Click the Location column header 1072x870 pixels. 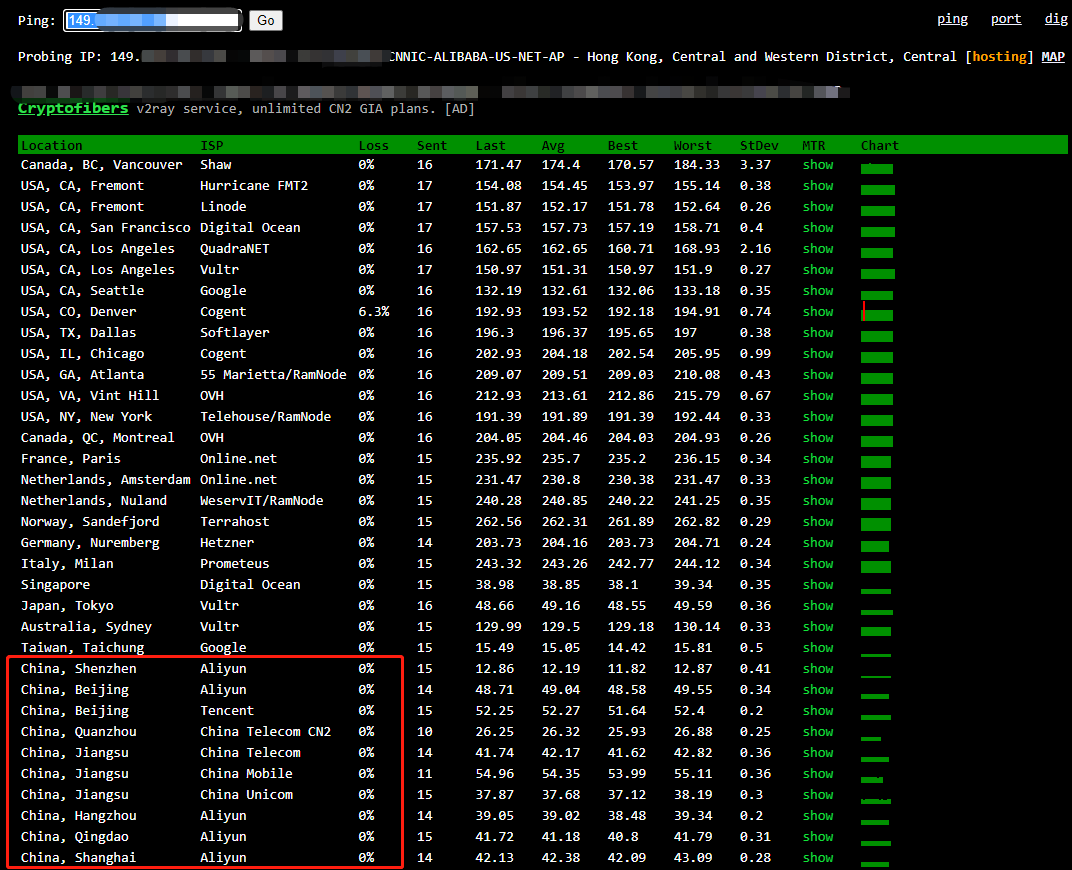pyautogui.click(x=52, y=146)
